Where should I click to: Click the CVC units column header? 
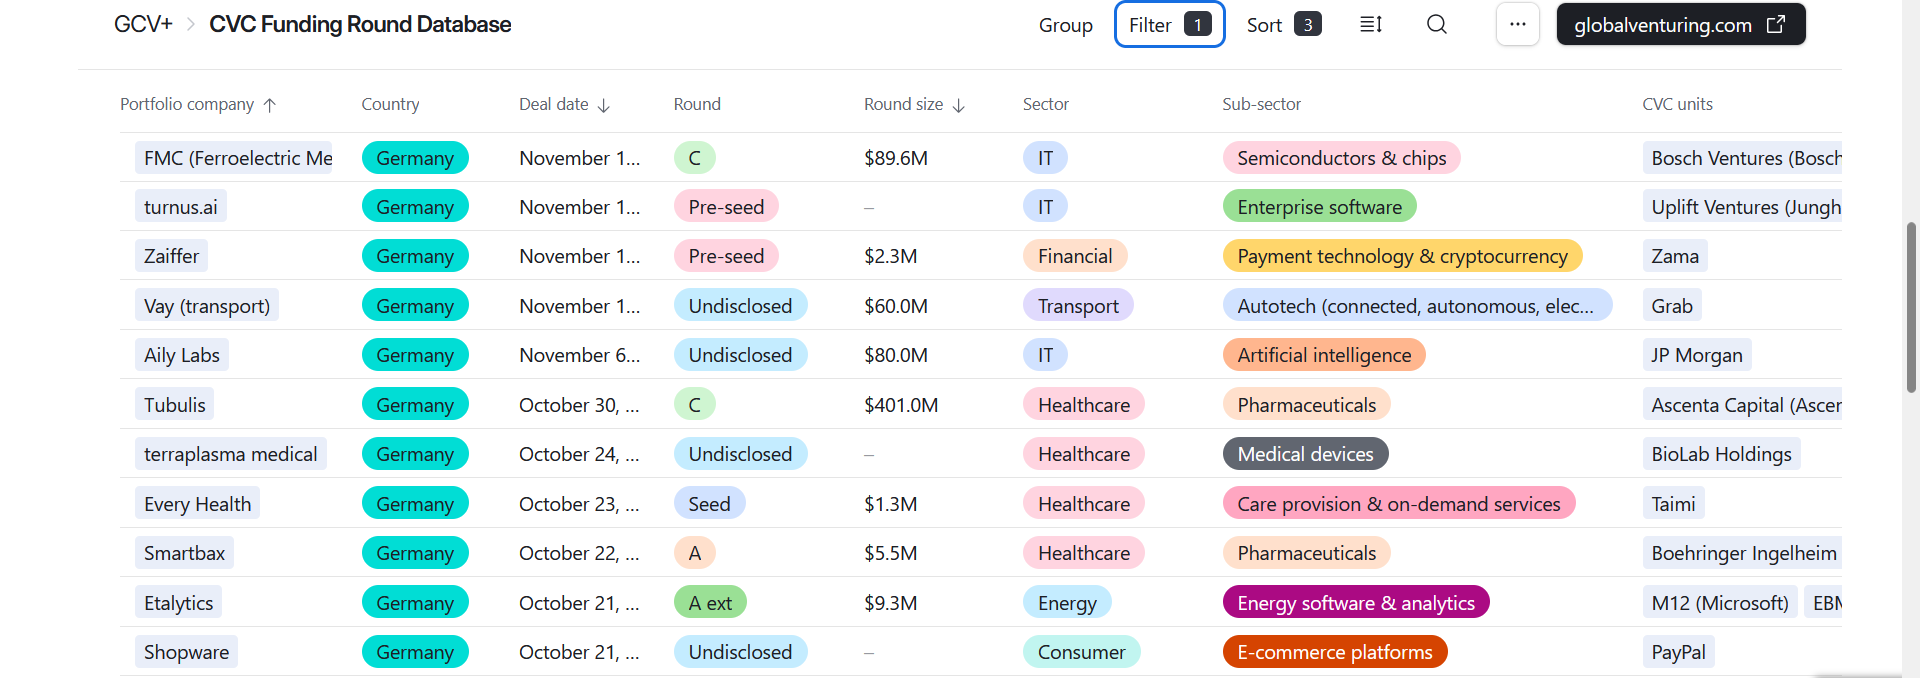[x=1677, y=105]
